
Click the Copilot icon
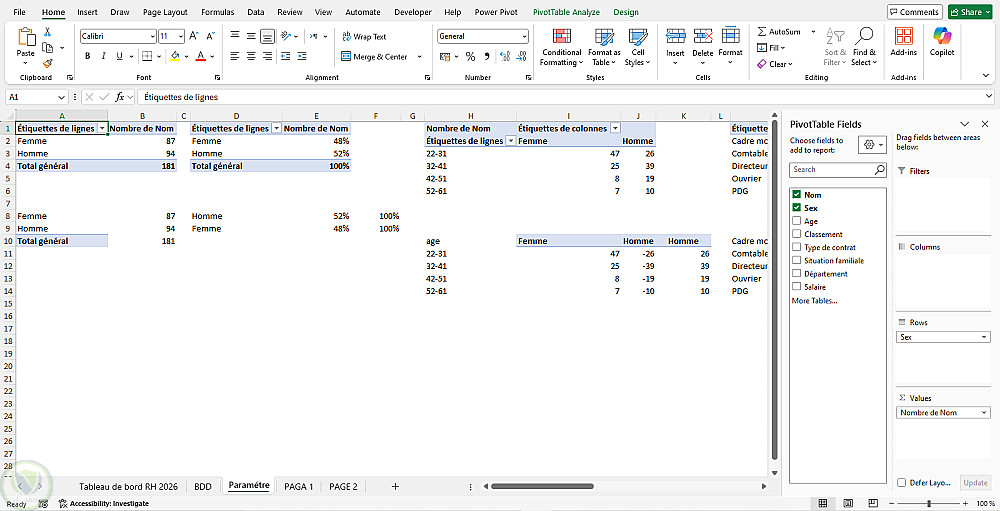click(x=942, y=35)
